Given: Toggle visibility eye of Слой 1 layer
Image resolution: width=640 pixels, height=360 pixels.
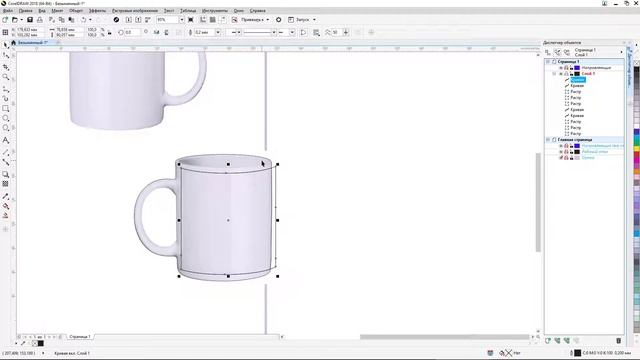Looking at the screenshot, I should pos(561,74).
